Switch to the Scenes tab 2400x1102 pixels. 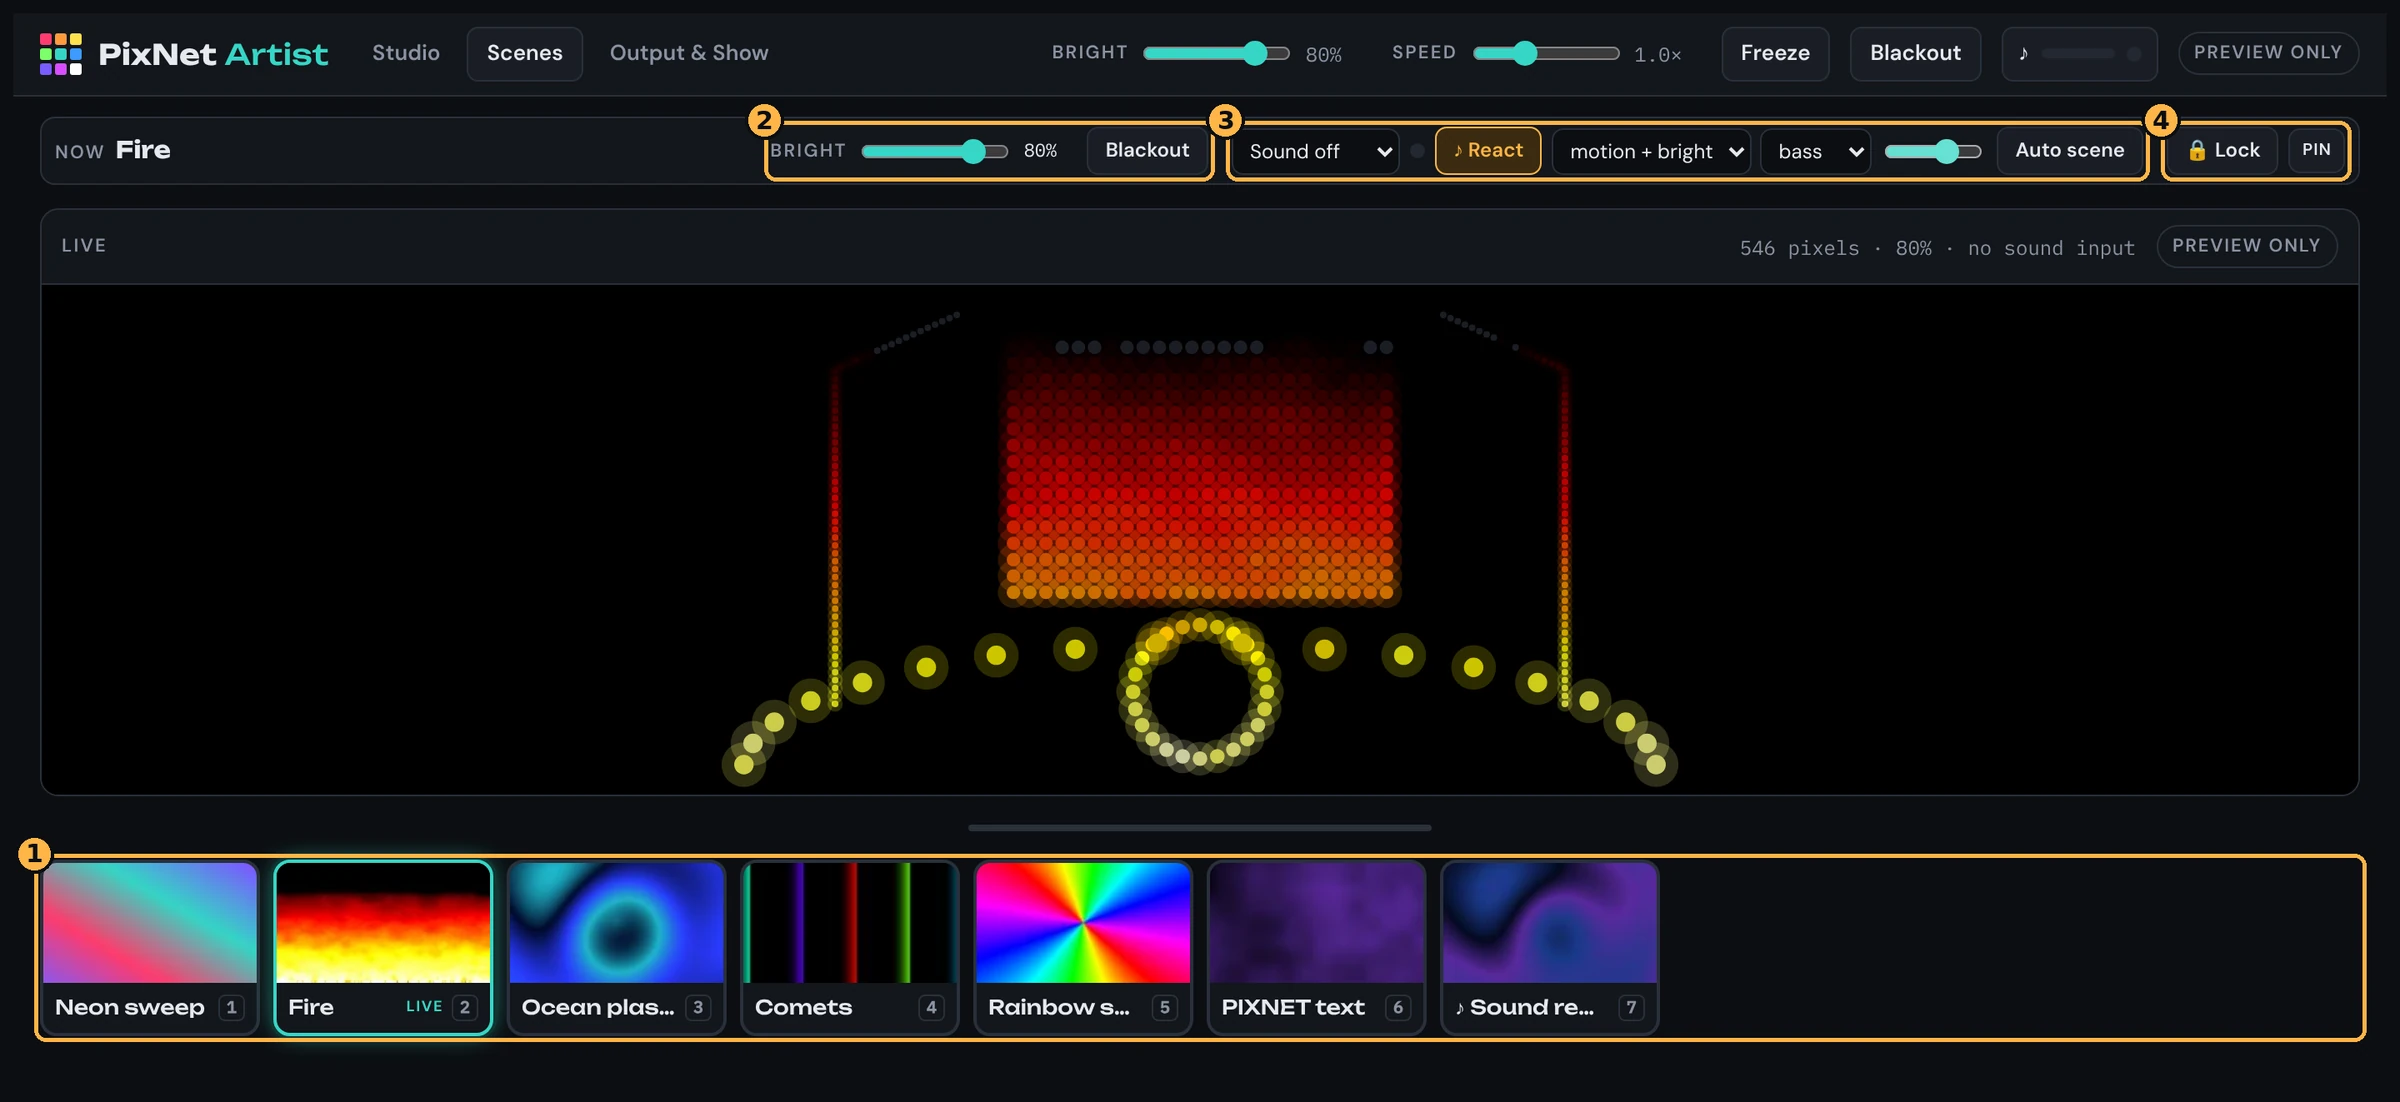pos(525,53)
